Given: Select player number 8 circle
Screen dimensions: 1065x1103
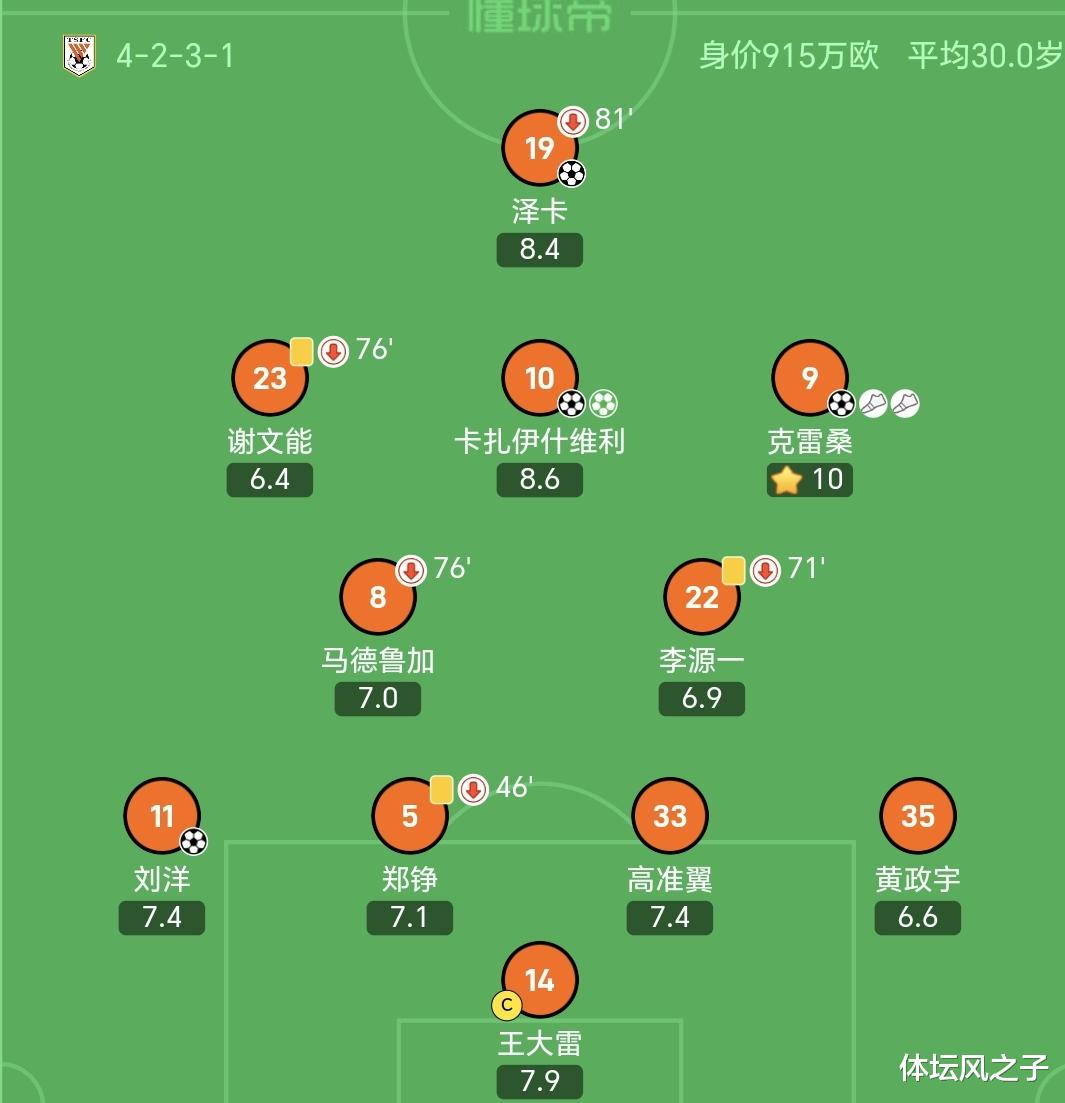Looking at the screenshot, I should tap(378, 597).
